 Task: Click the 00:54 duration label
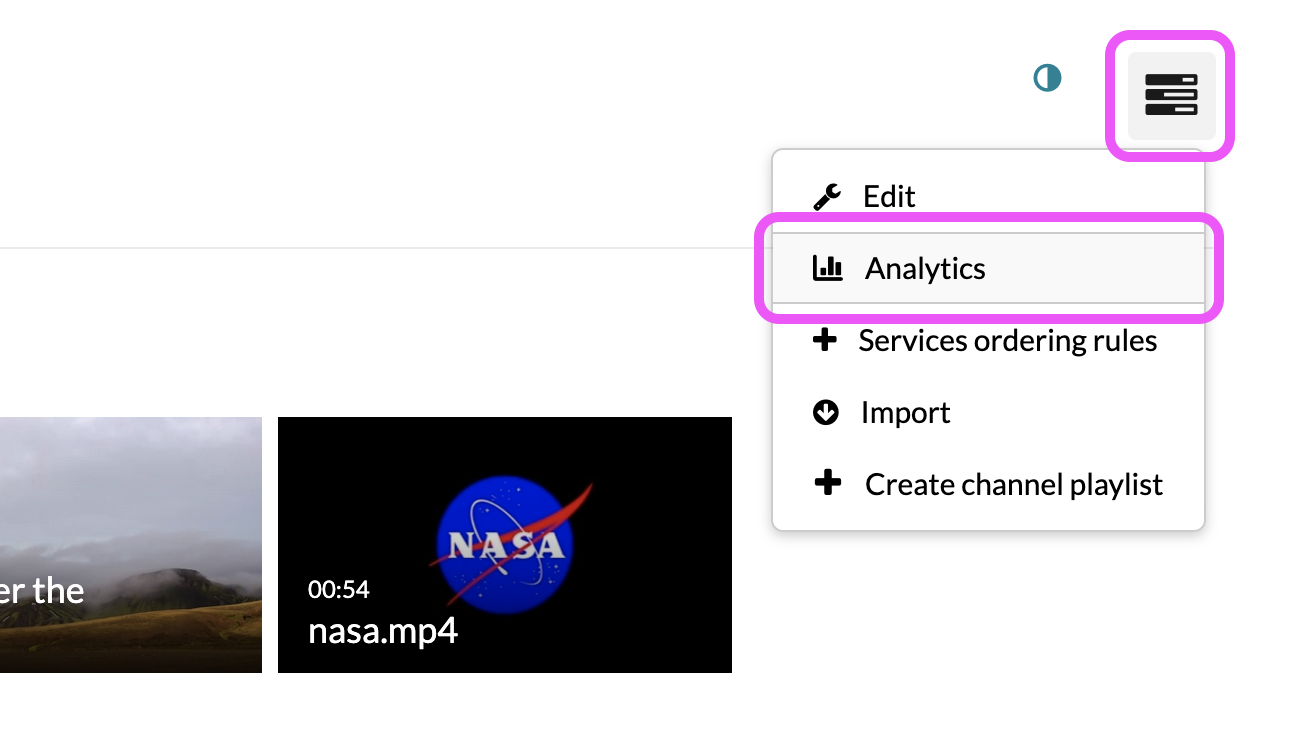click(338, 590)
